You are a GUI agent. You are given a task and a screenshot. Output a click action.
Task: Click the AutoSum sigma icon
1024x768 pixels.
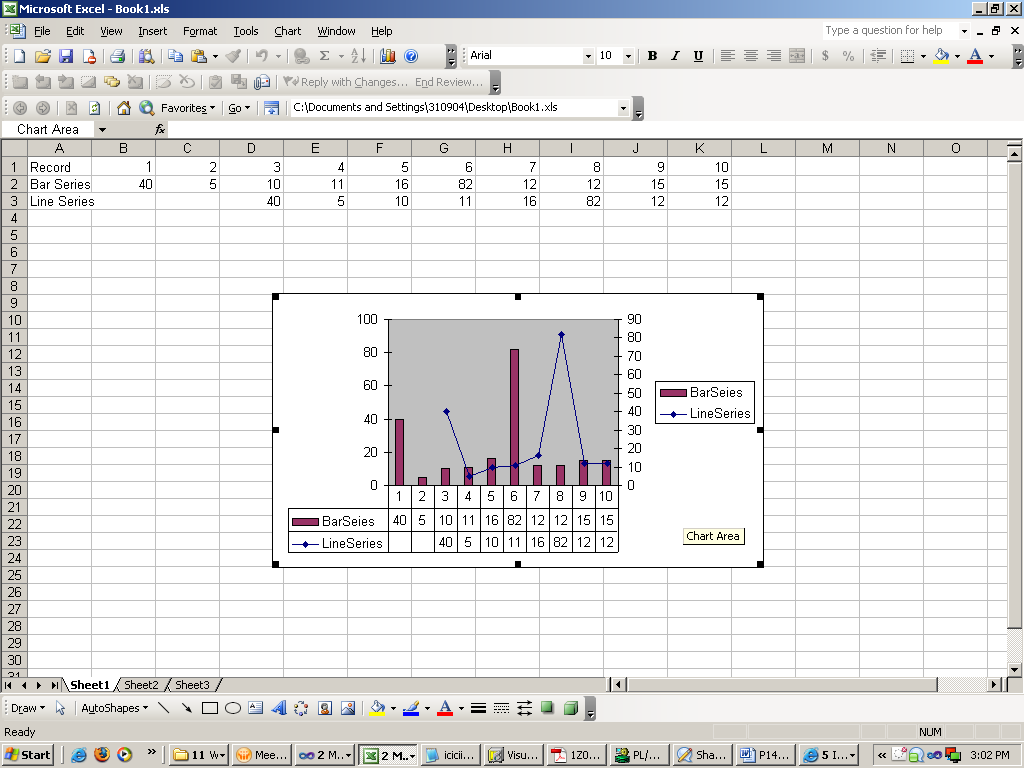324,56
